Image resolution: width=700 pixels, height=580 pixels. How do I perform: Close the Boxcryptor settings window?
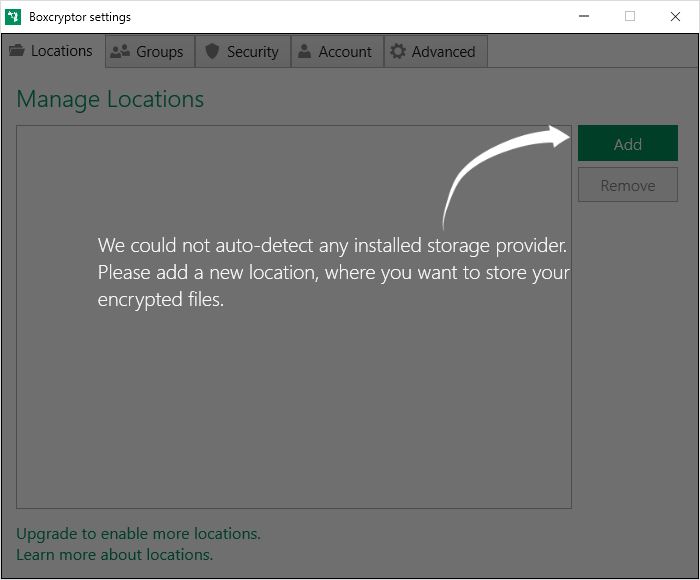tap(675, 17)
